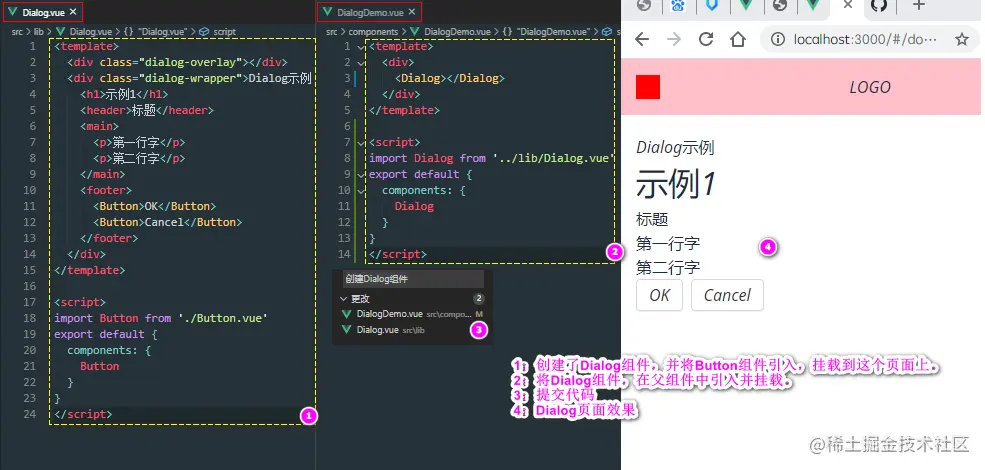985x470 pixels.
Task: Switch to the blue shield icon browser tab
Action: [712, 6]
